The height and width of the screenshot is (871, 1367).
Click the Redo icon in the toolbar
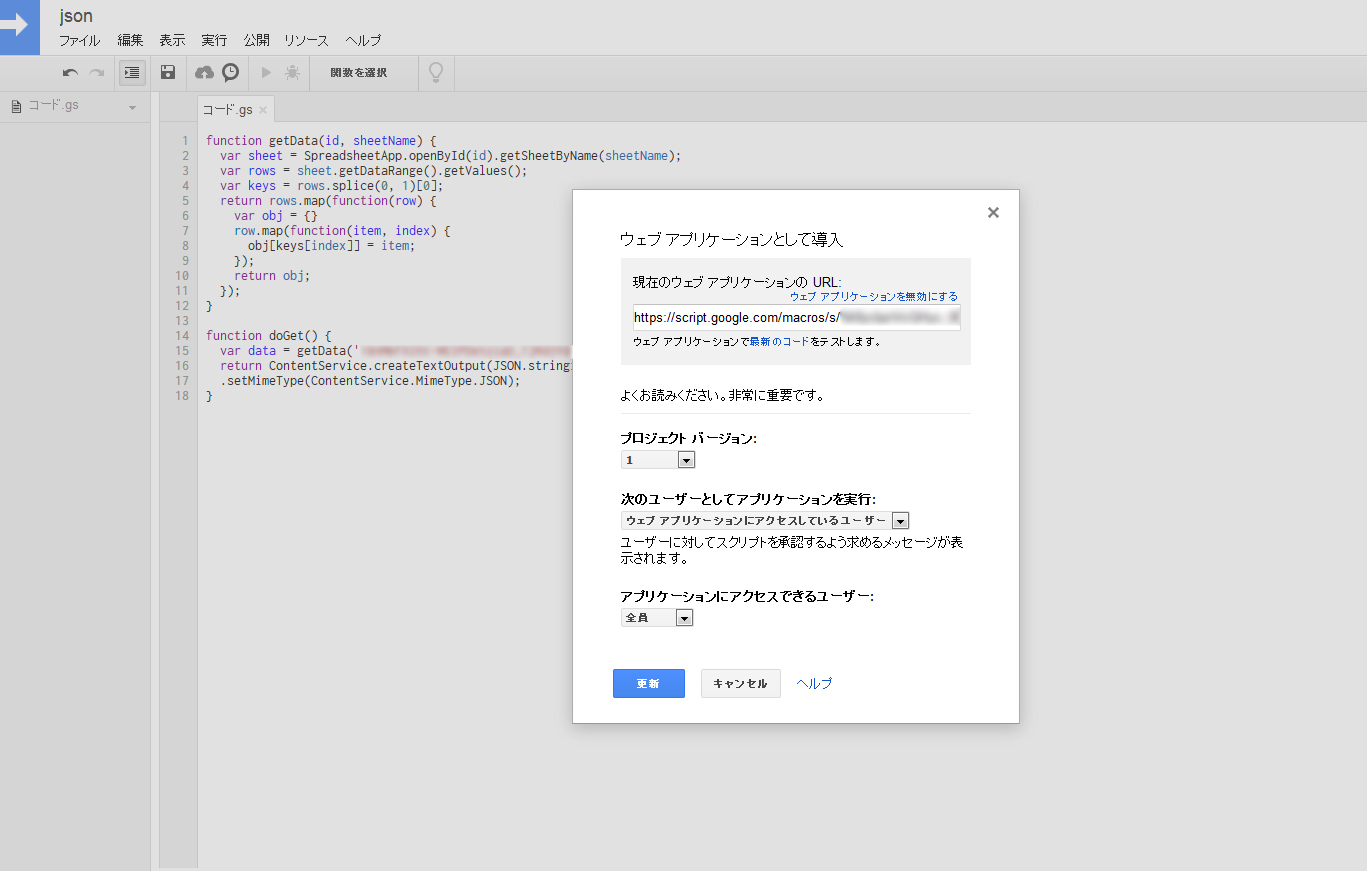(x=96, y=72)
